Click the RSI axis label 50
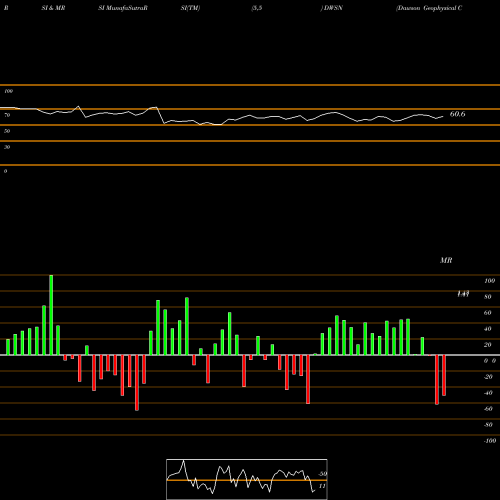 point(7,131)
